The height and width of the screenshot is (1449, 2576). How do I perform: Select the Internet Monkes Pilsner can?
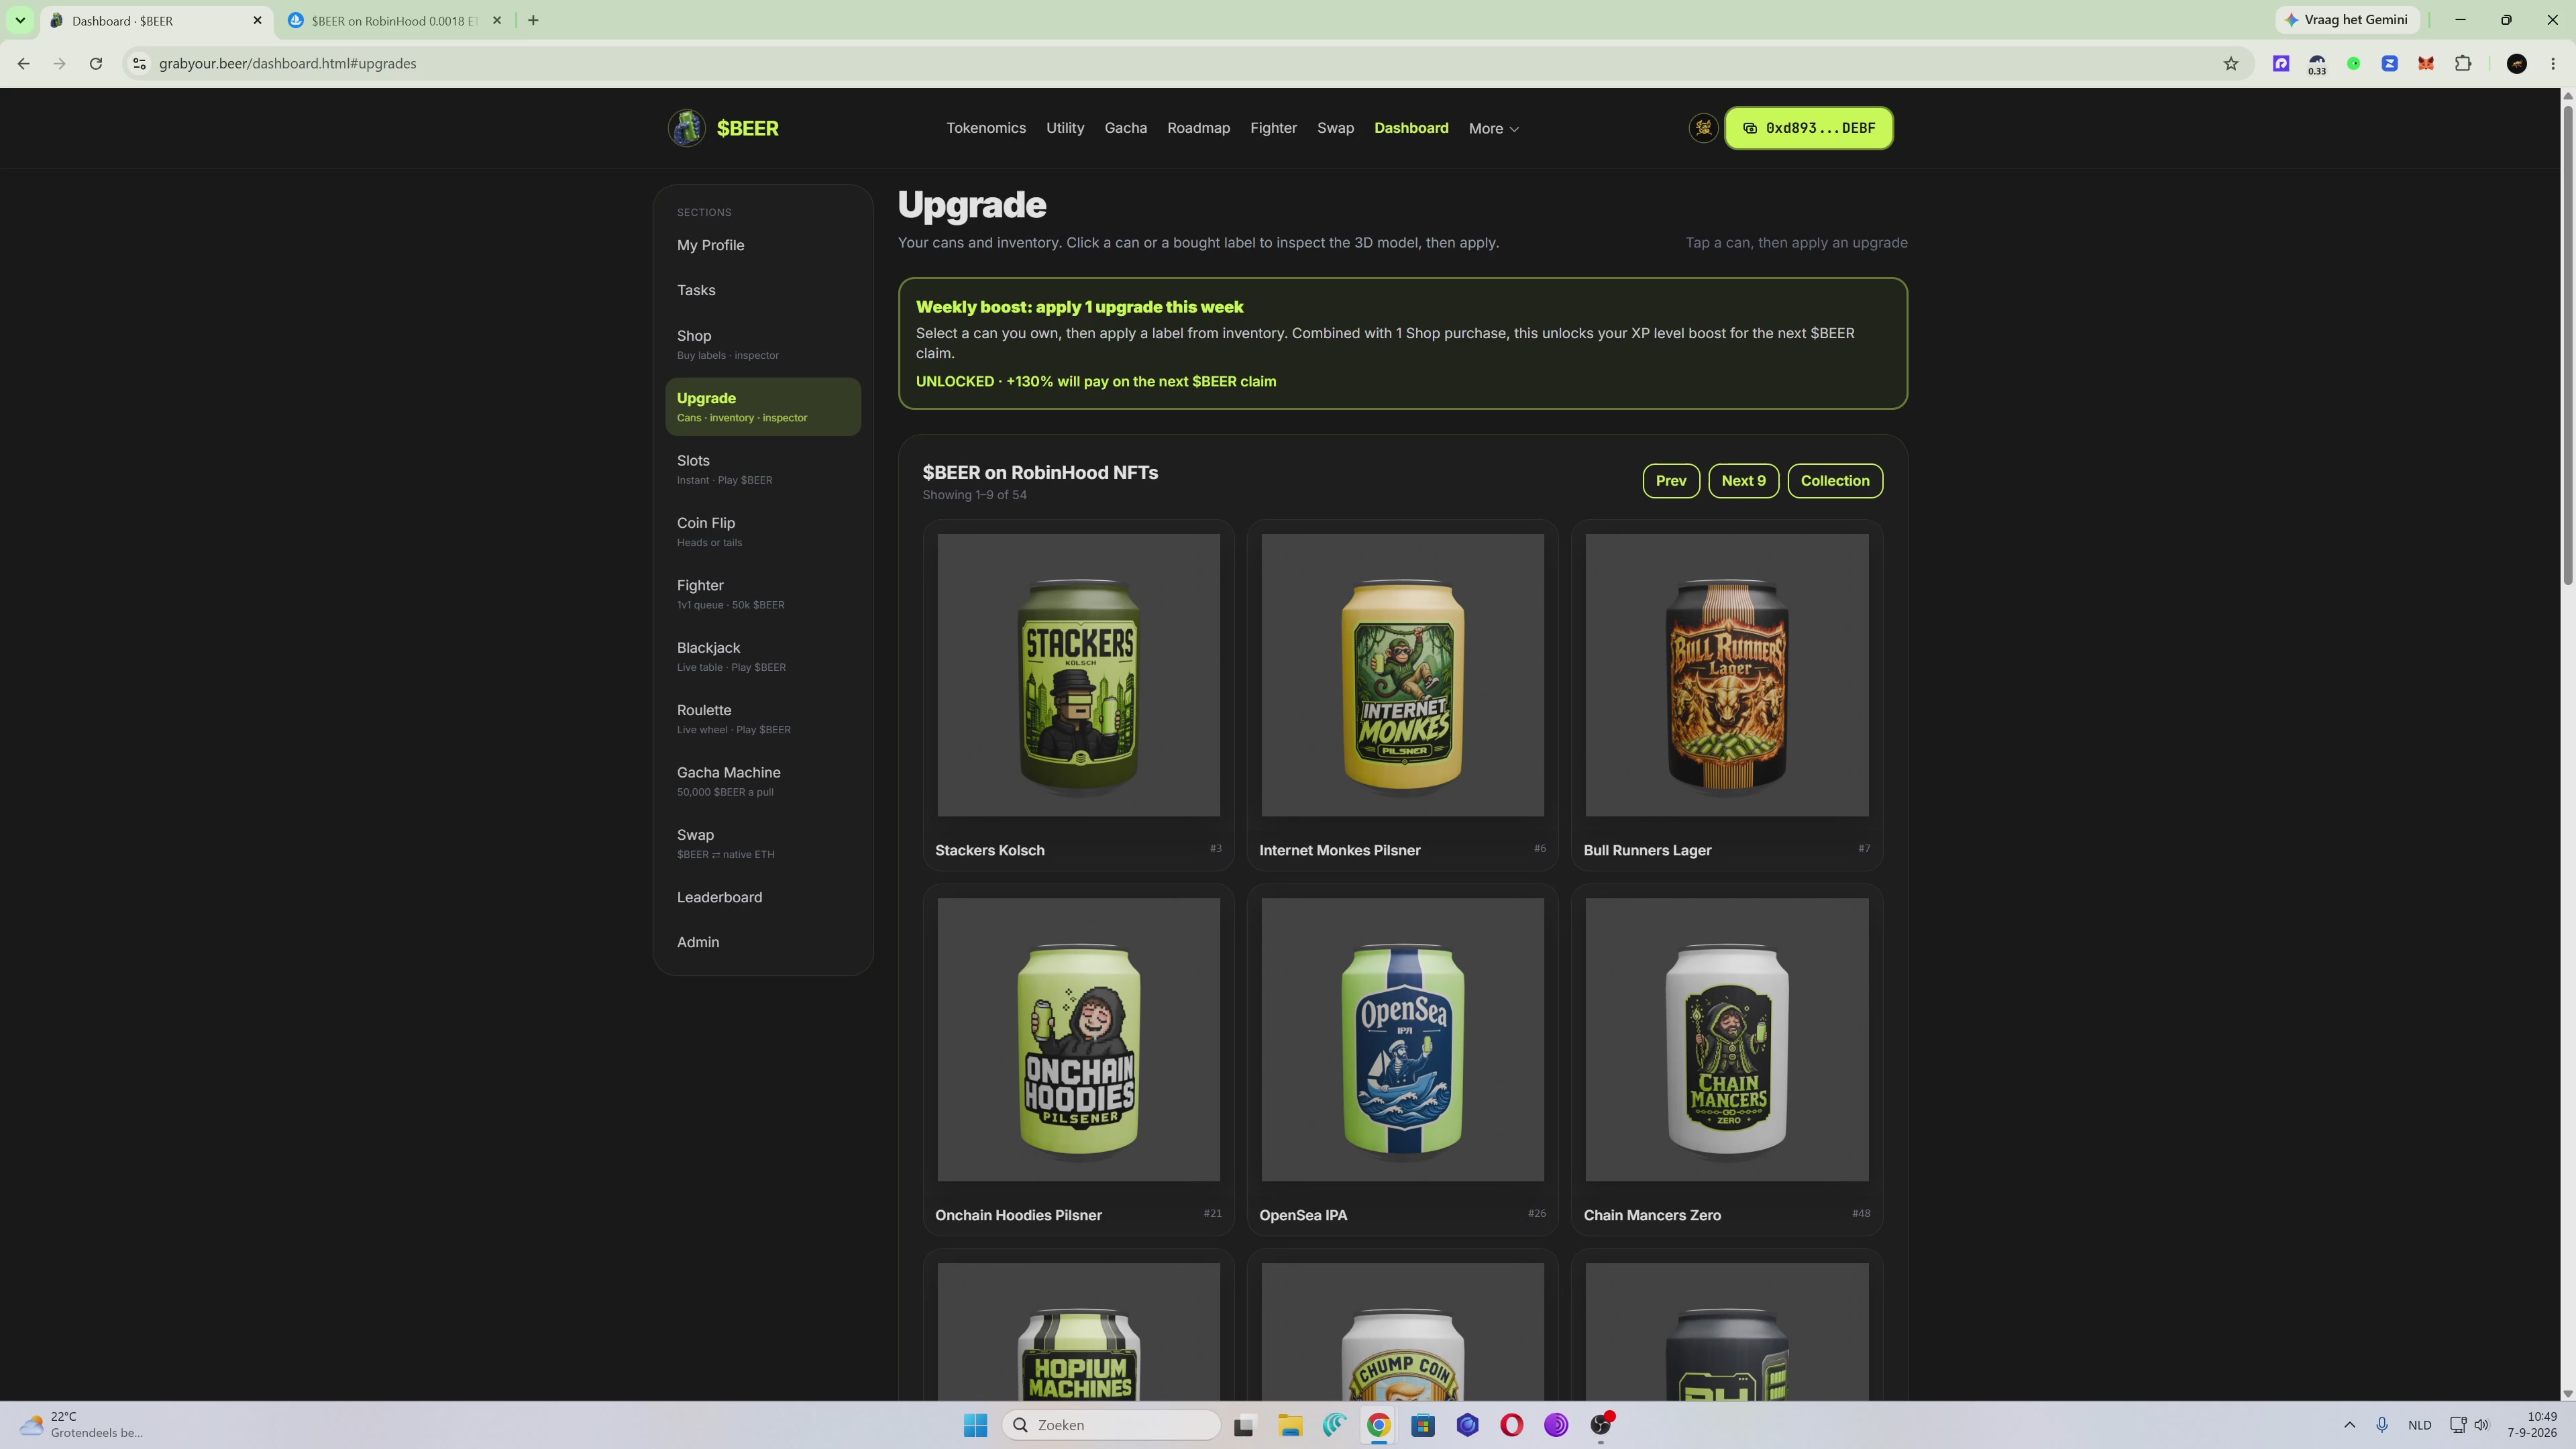1402,696
